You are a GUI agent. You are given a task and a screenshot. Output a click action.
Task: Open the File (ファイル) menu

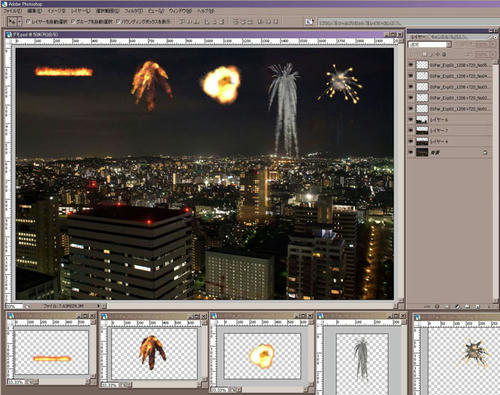12,11
